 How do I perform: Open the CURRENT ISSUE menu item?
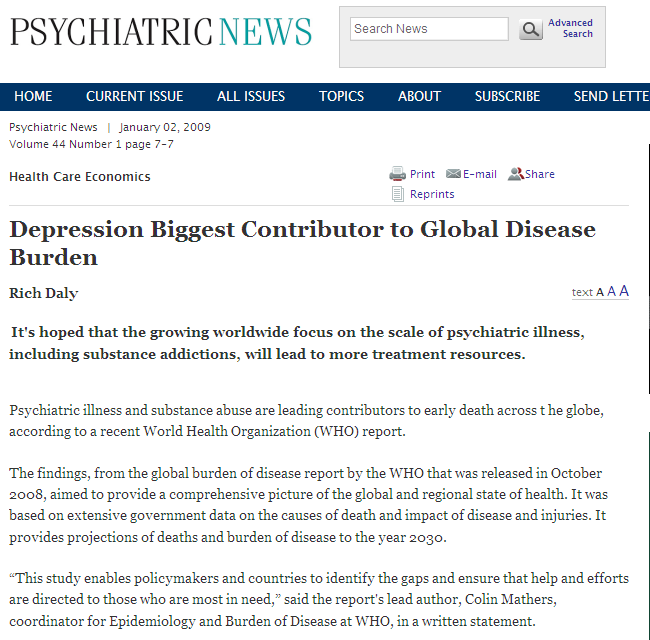(x=135, y=96)
